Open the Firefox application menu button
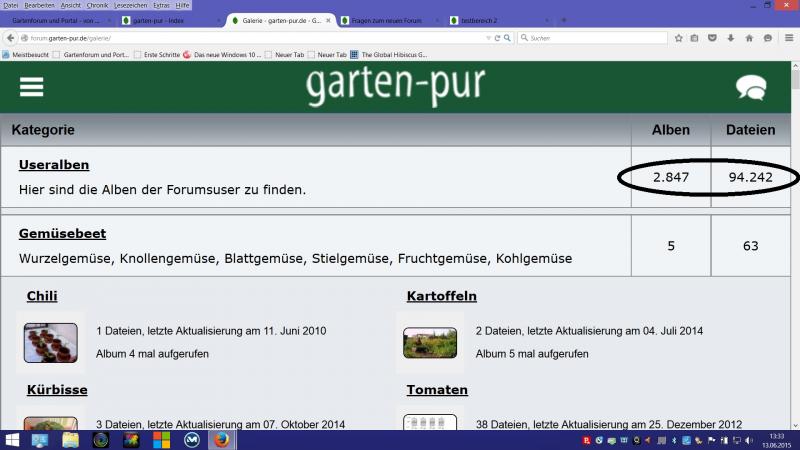Viewport: 800px width, 450px height. pyautogui.click(x=787, y=38)
